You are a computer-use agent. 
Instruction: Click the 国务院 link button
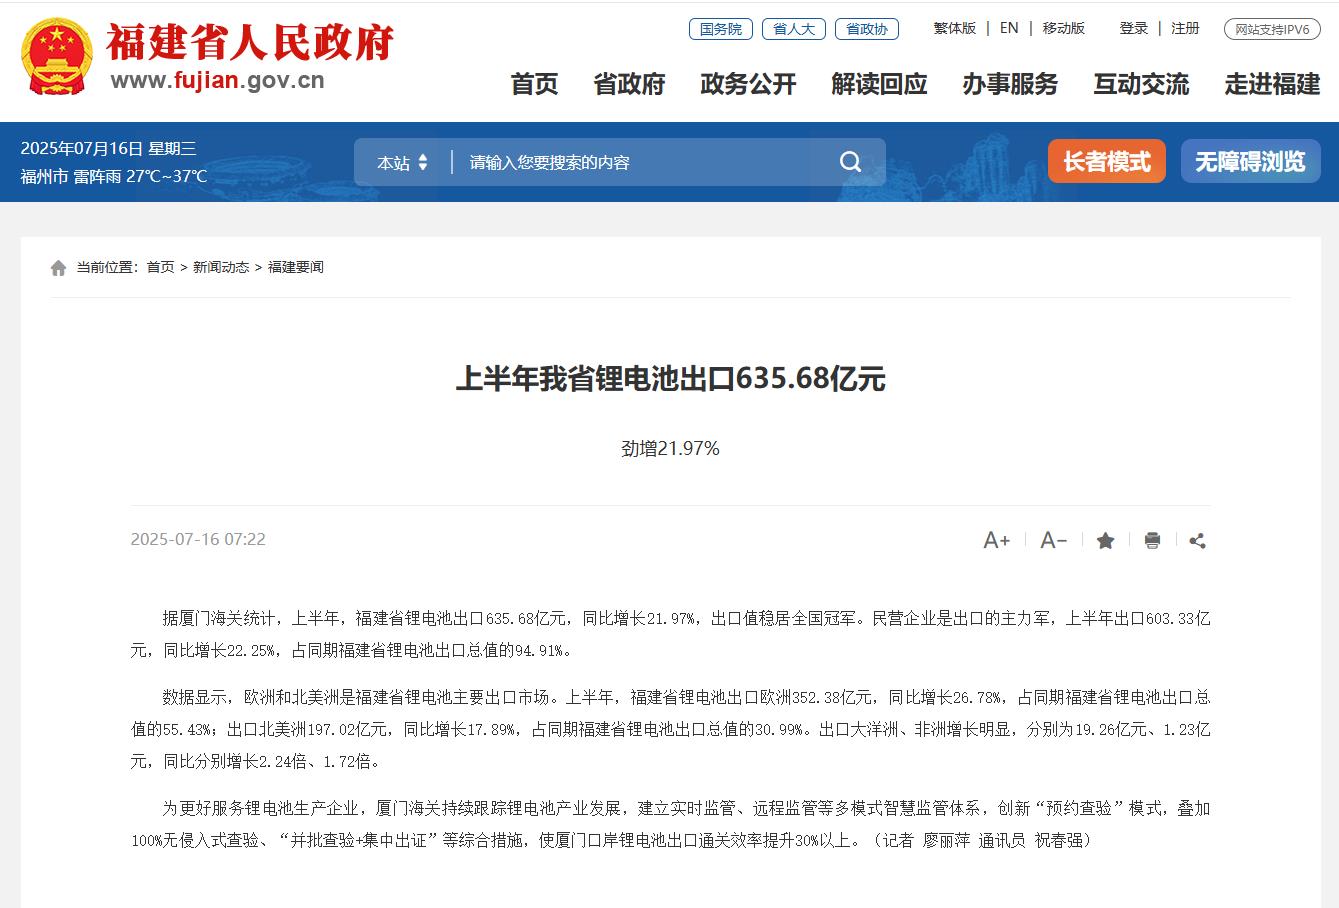click(x=721, y=29)
